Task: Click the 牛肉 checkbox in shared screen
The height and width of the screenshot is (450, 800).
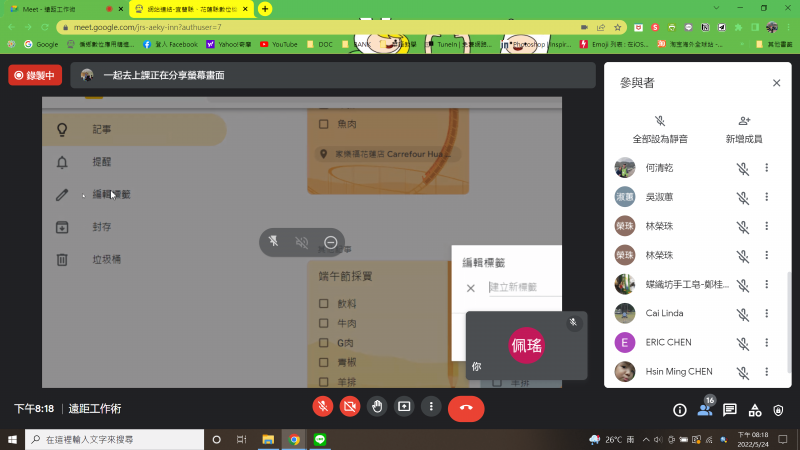Action: [x=323, y=323]
